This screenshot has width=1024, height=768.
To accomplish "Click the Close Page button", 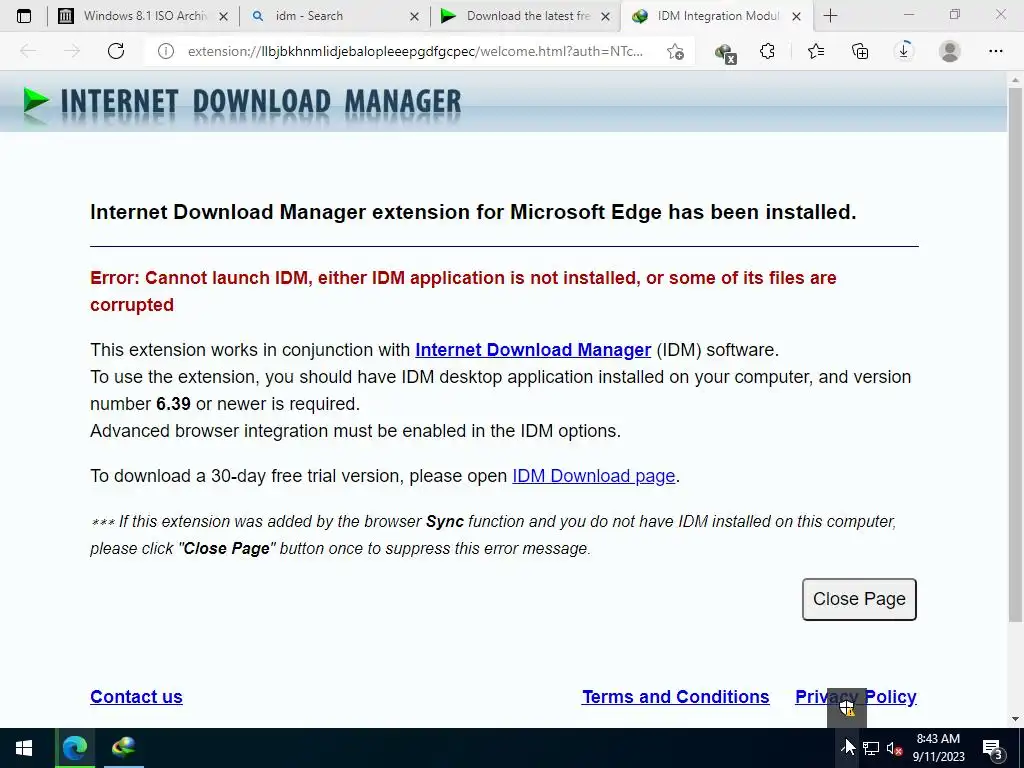I will point(859,599).
